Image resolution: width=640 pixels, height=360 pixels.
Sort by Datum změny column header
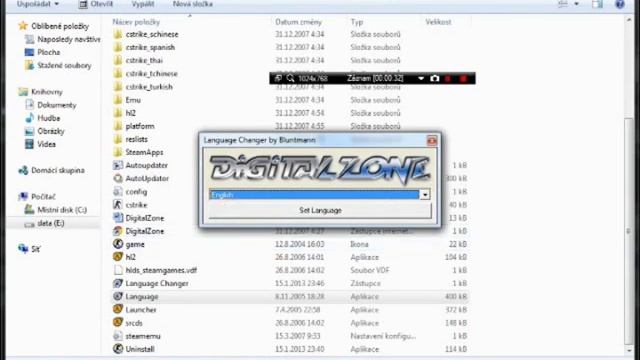(298, 22)
